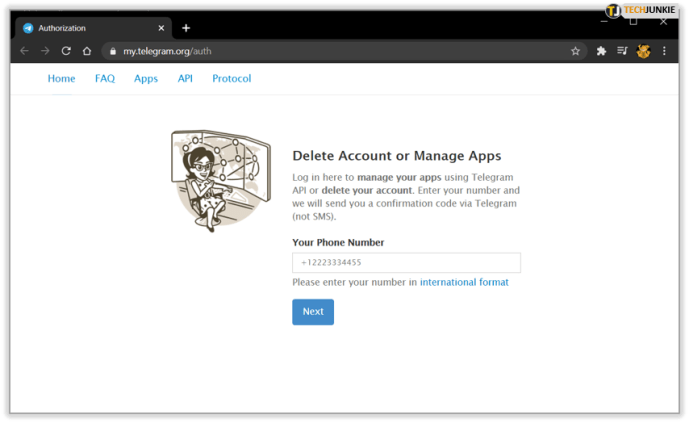Open the extensions puzzle icon

[601, 51]
